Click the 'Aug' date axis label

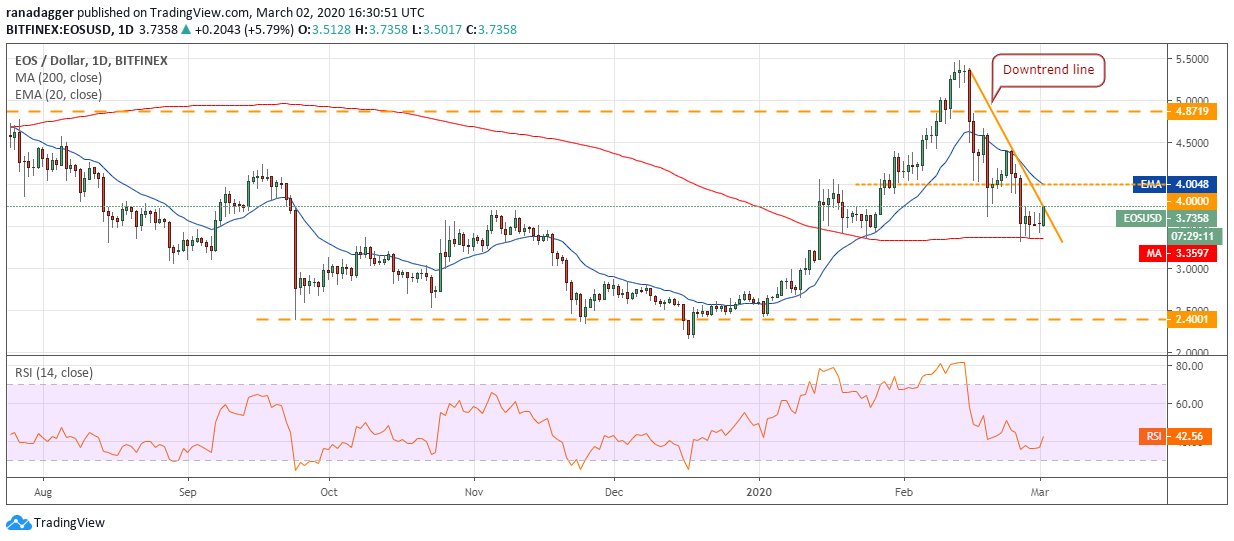(43, 493)
